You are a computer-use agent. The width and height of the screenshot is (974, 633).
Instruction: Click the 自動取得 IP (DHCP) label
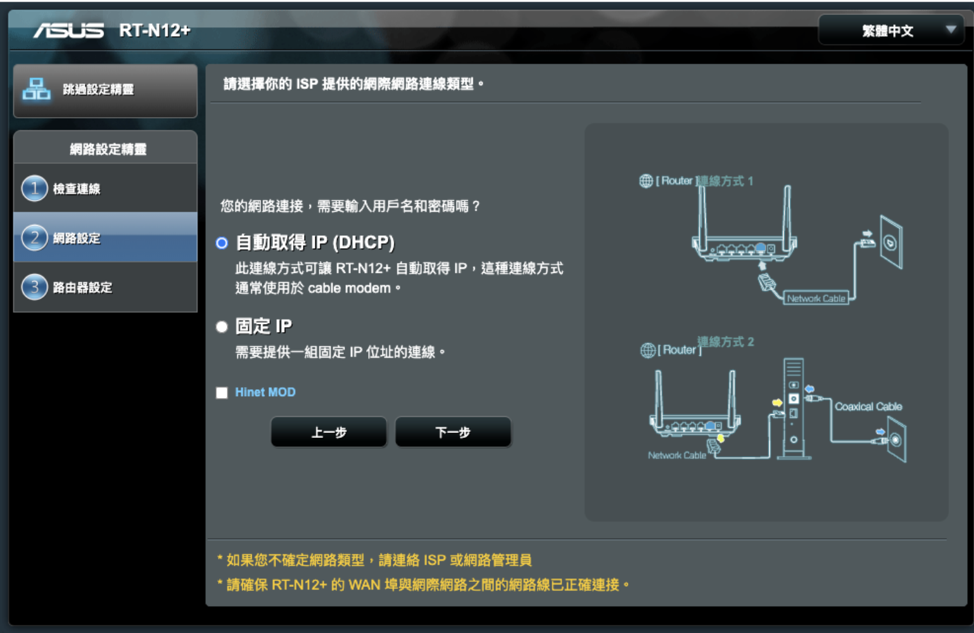pyautogui.click(x=315, y=242)
